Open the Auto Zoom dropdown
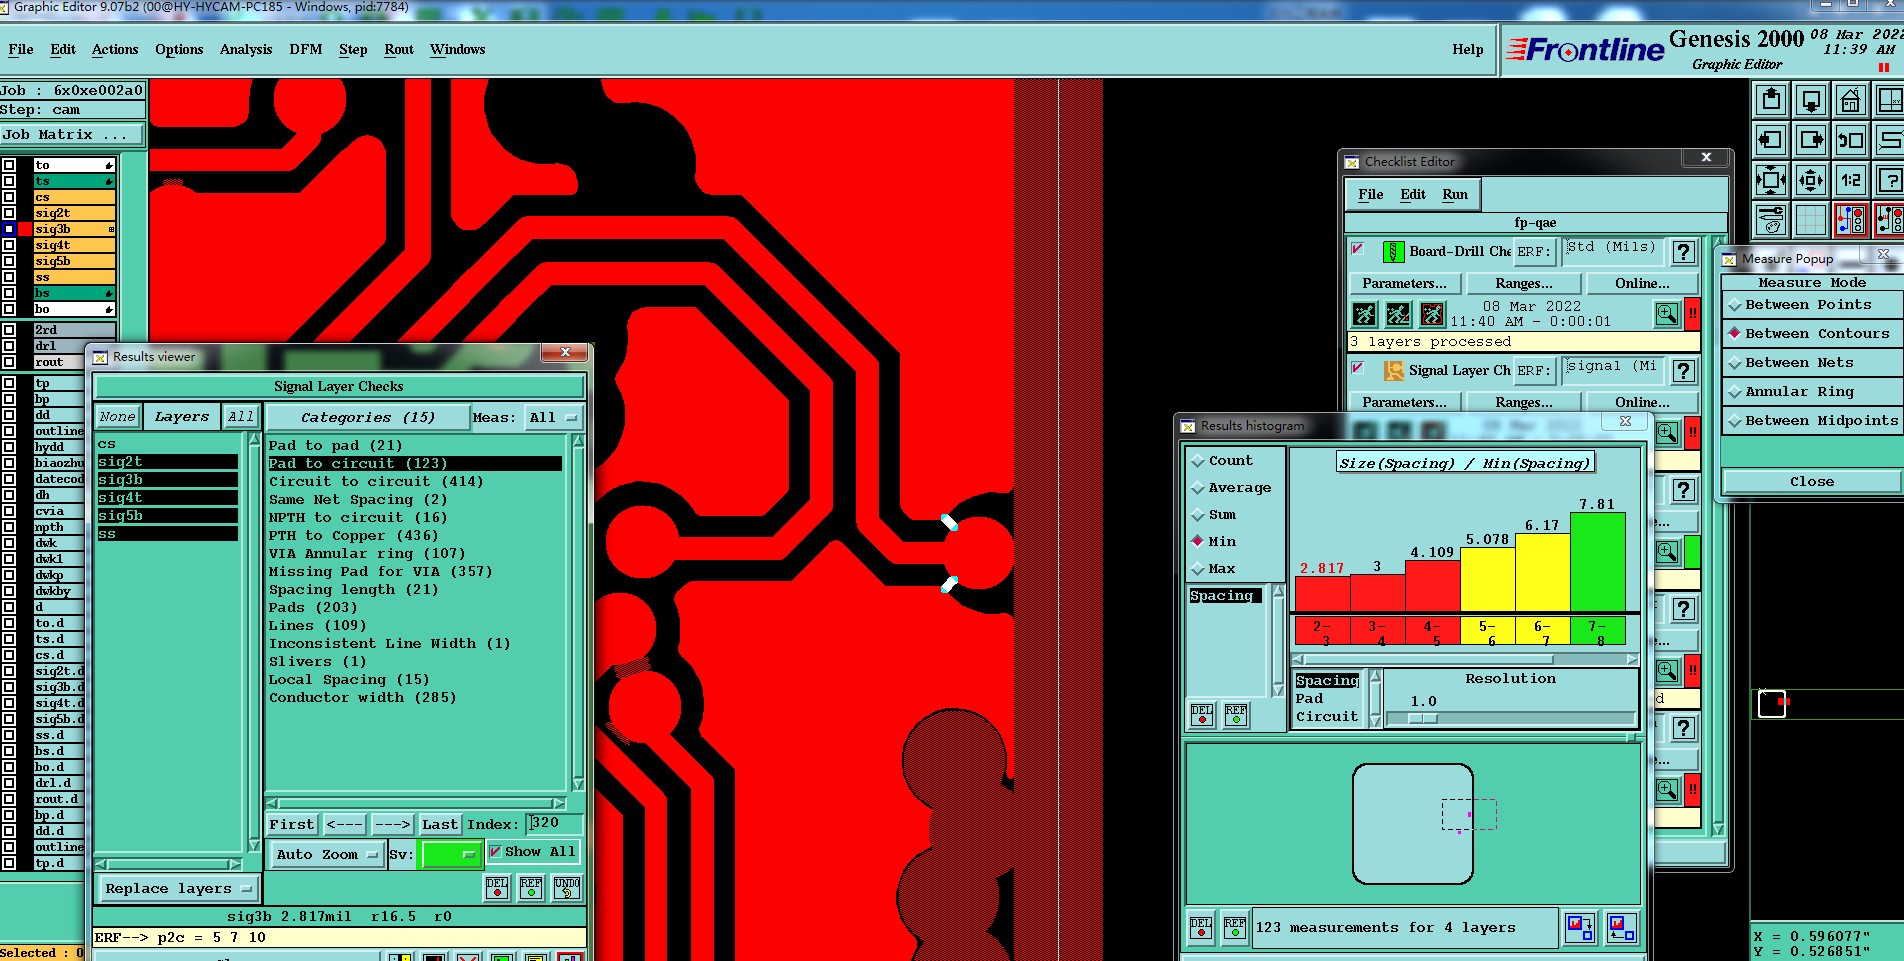 click(x=327, y=855)
